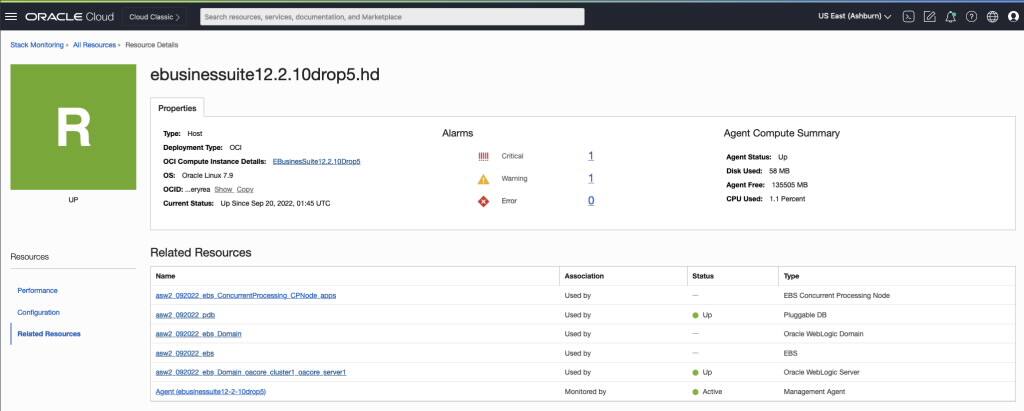Open asw2_092022_ebs resource link
The height and width of the screenshot is (411, 1024).
(185, 353)
